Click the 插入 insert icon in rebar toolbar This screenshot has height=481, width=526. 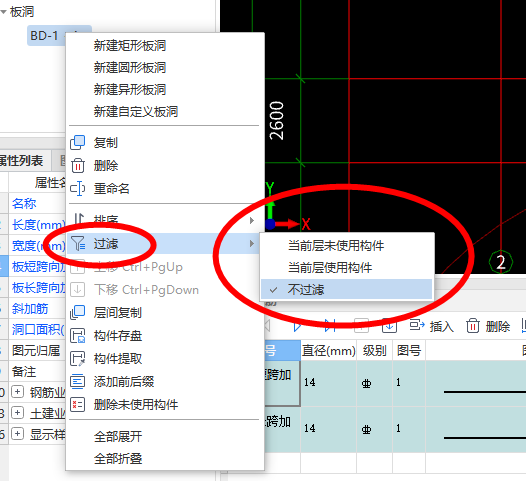coord(417,325)
